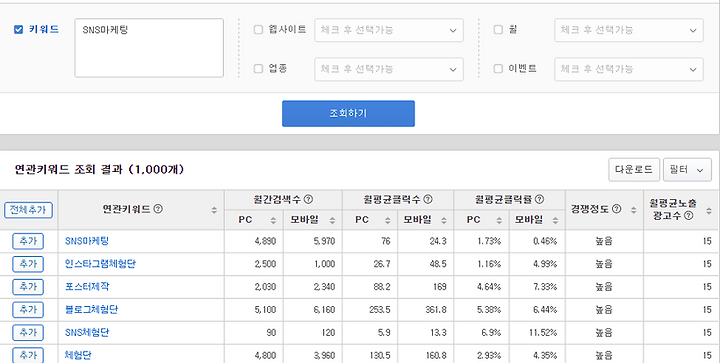This screenshot has width=720, height=363.
Task: Open help icon next to 월간검색수
Action: [309, 199]
